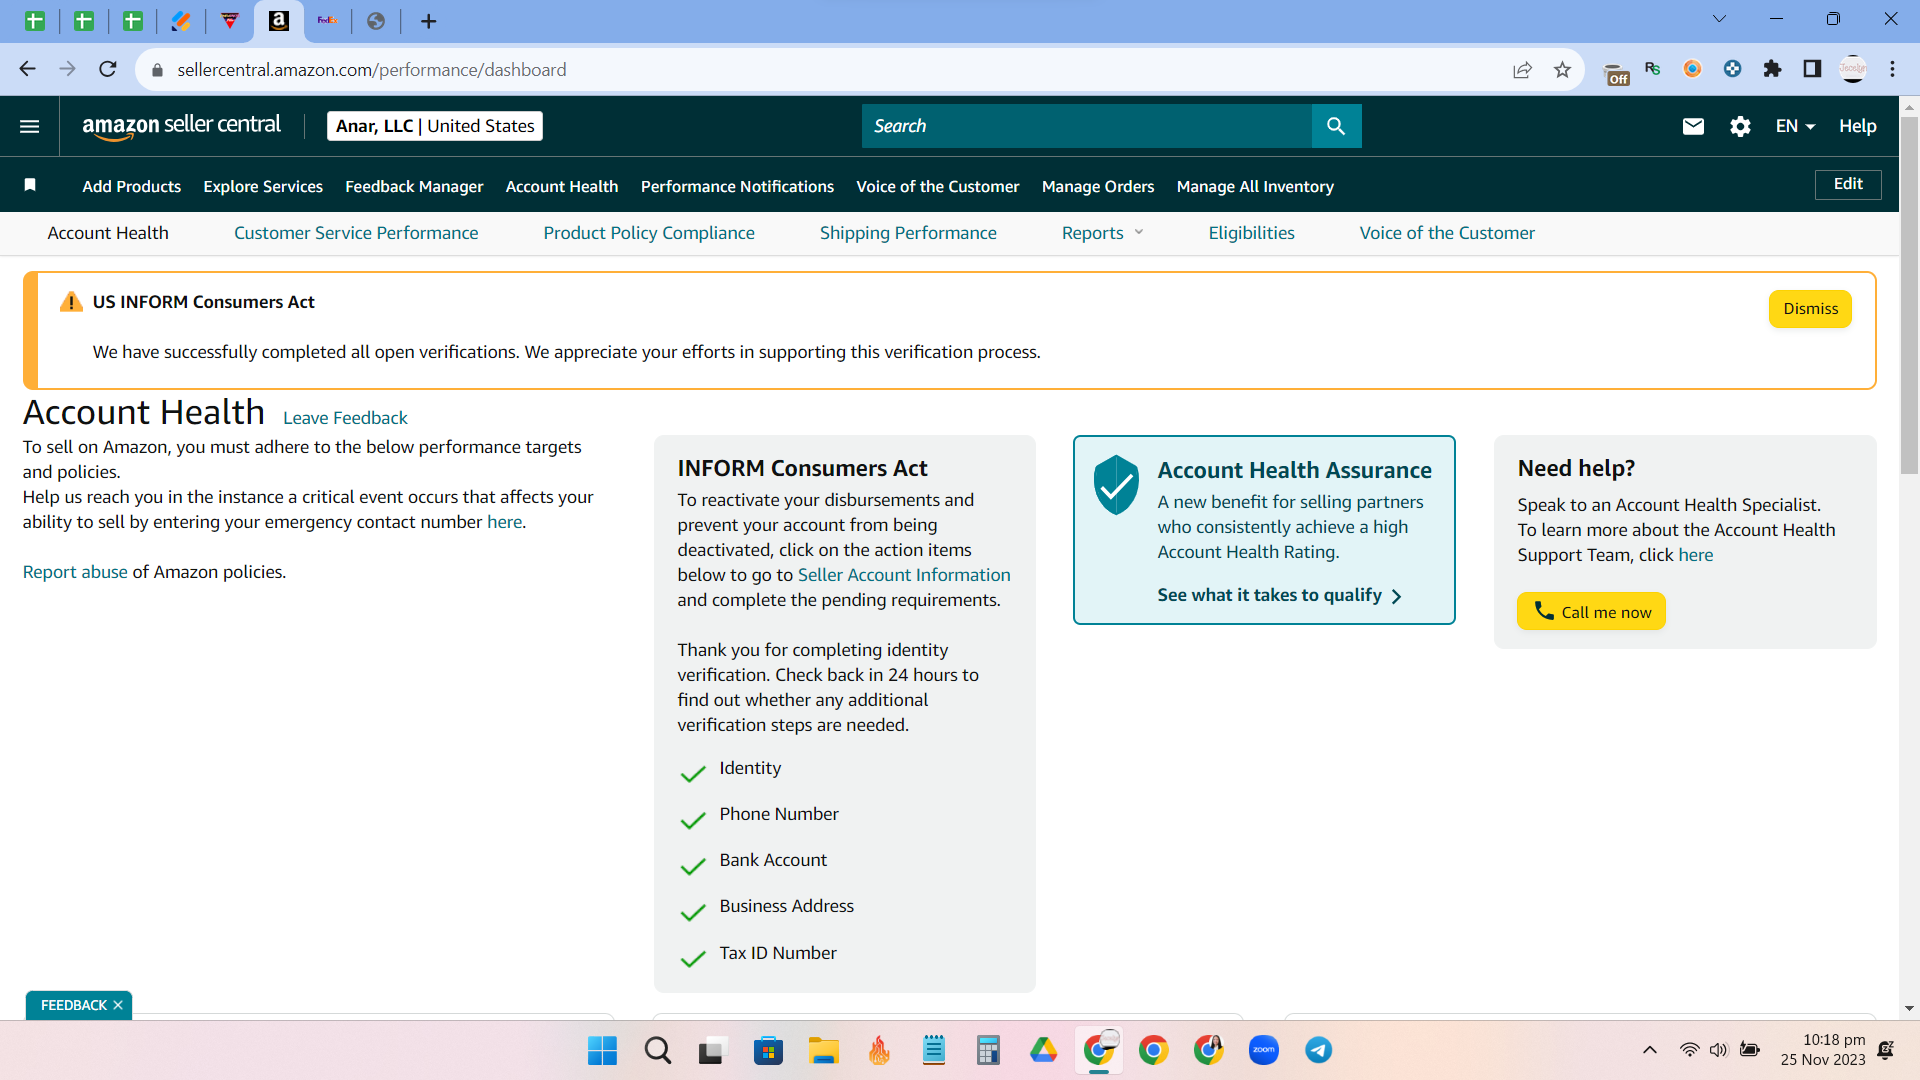Click the Report abuse link

point(75,572)
